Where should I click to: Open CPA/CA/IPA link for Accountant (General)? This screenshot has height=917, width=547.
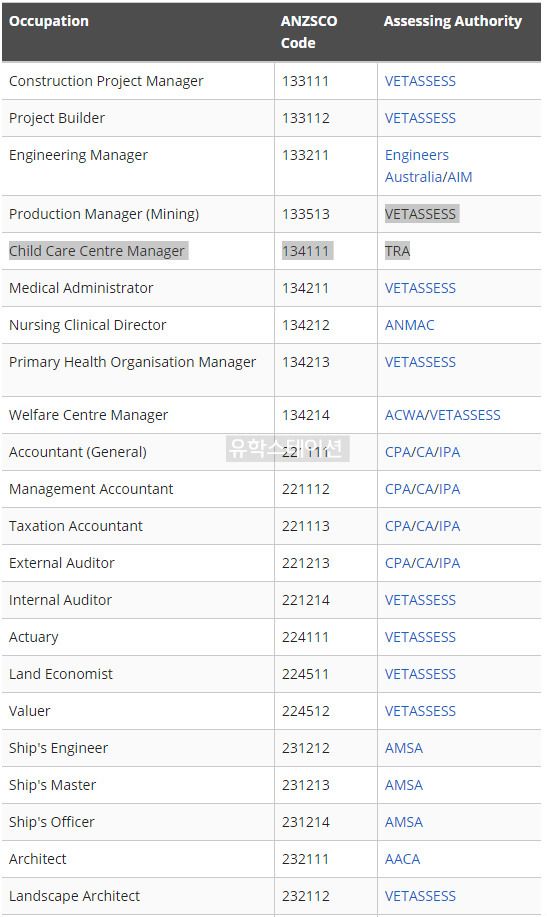tap(422, 451)
